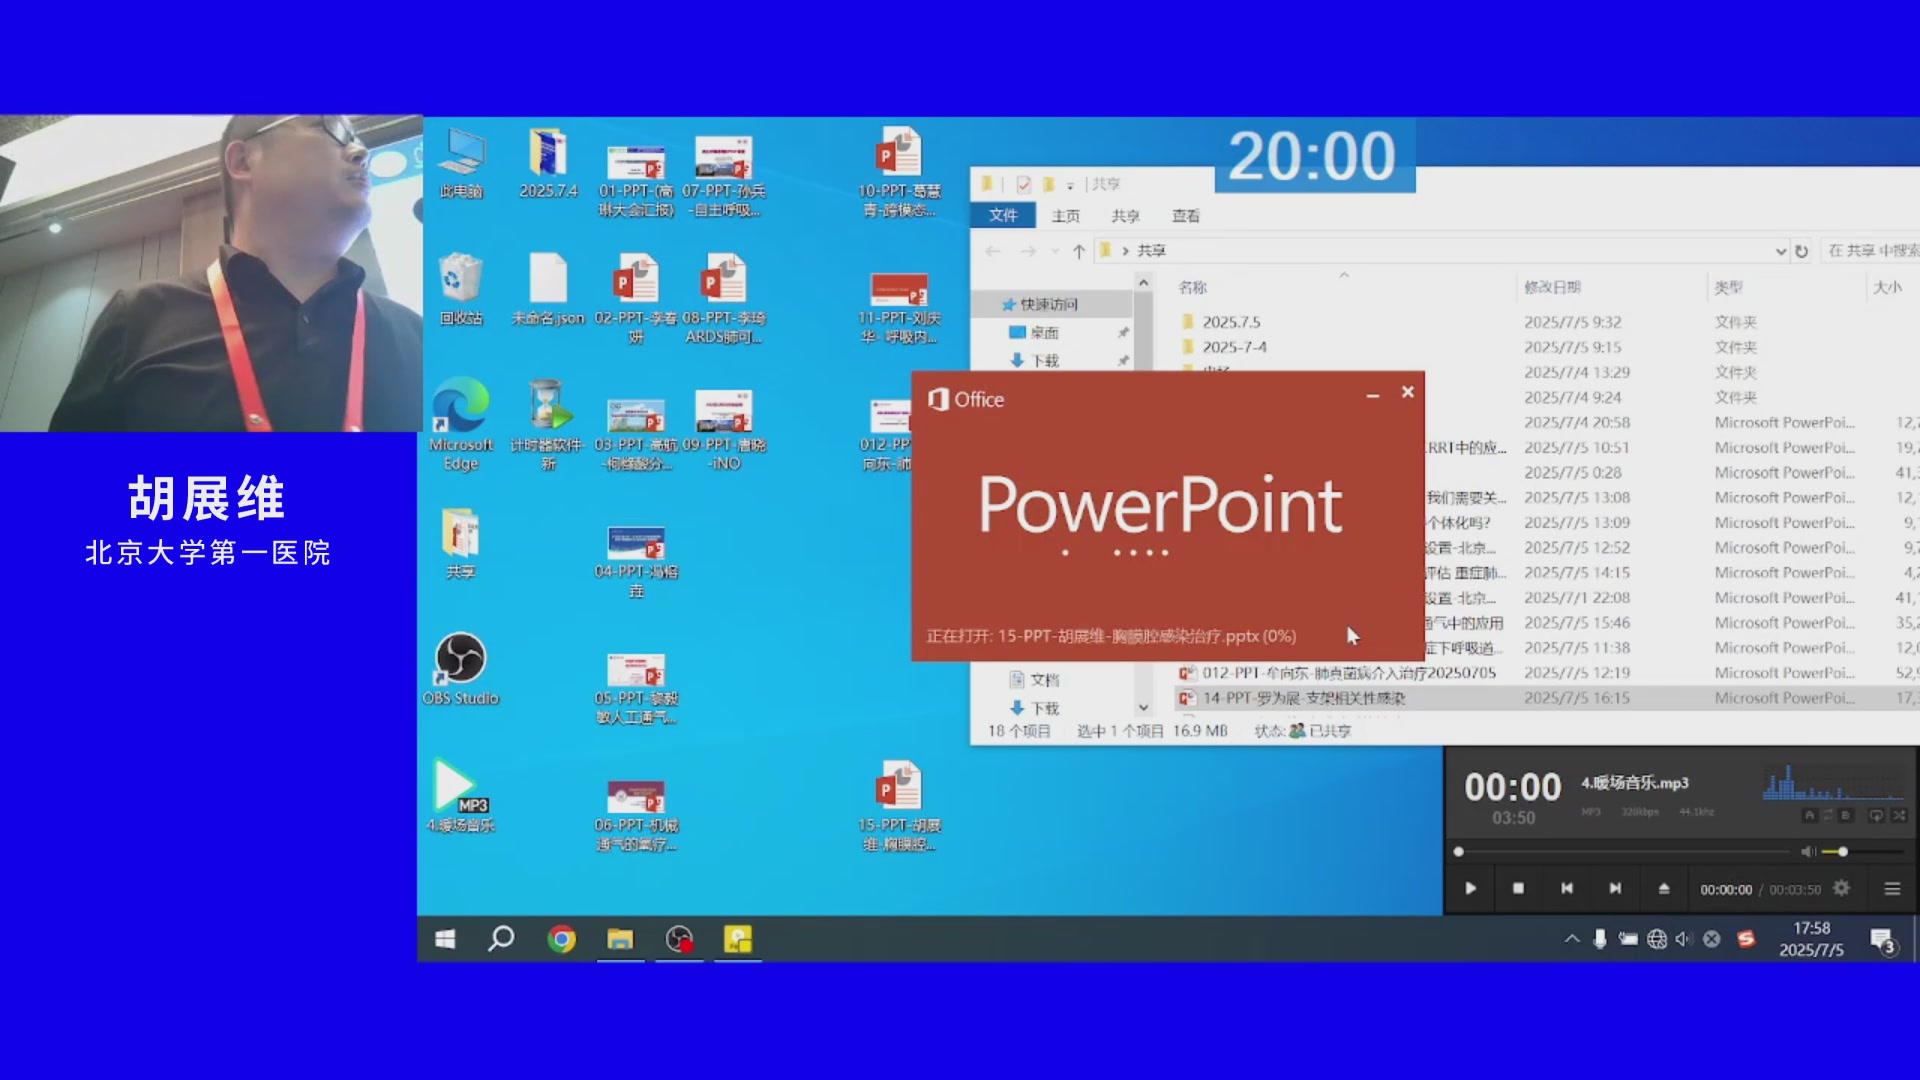Open the 查看 ribbon tab

pyautogui.click(x=1186, y=215)
